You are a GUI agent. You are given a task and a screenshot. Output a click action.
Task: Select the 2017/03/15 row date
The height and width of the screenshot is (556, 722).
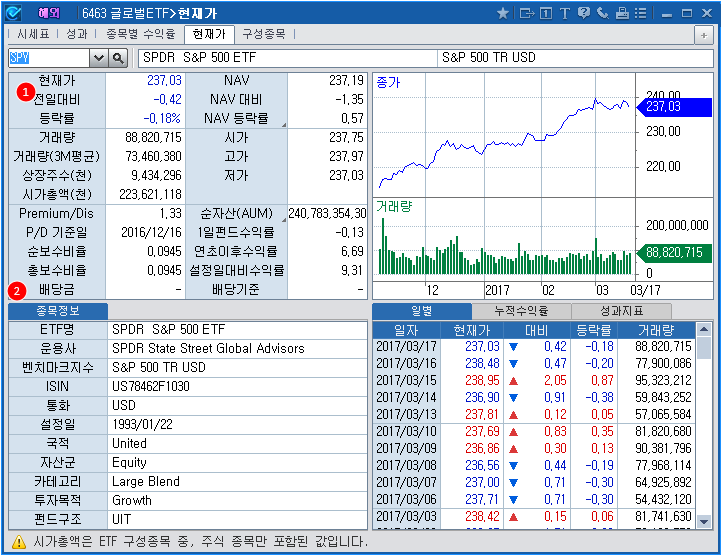point(406,380)
